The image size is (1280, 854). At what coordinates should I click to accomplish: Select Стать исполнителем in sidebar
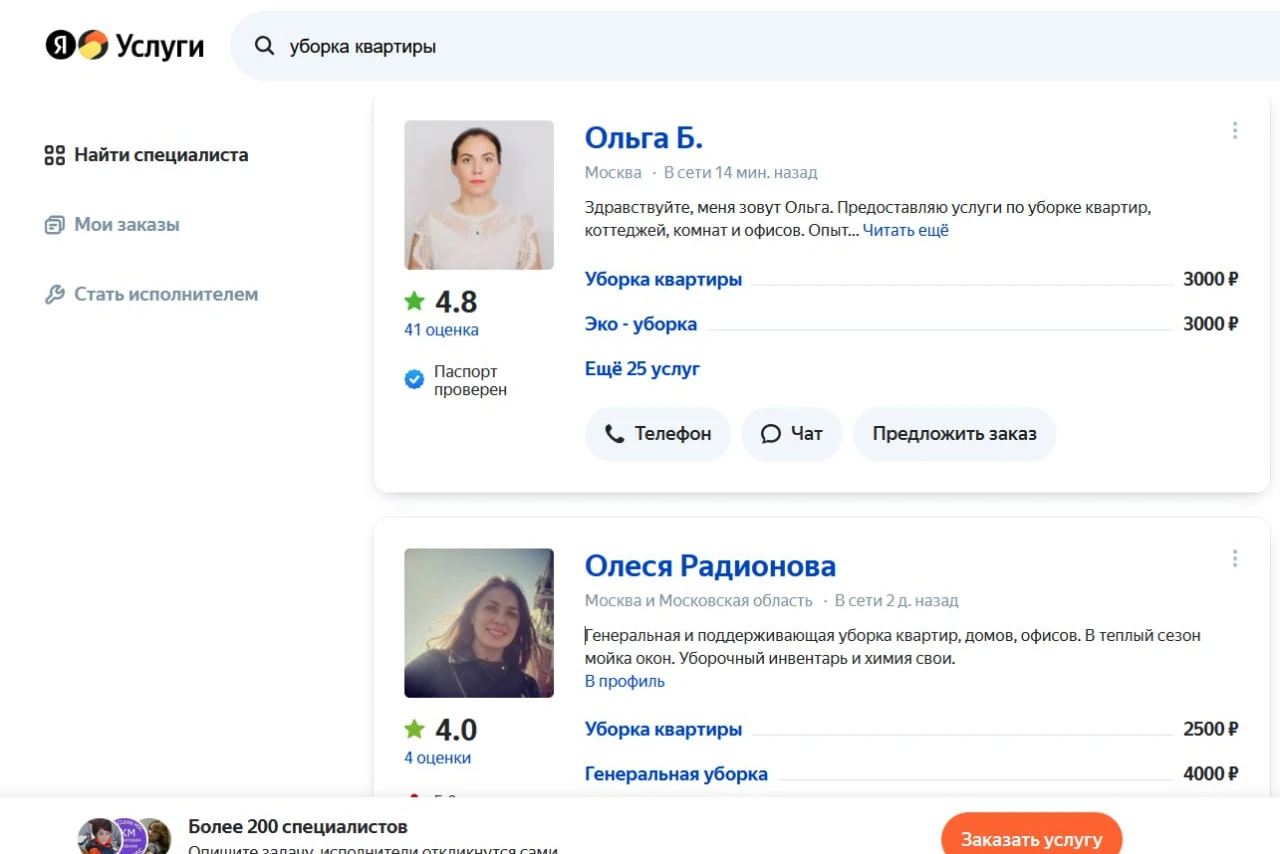[x=151, y=295]
